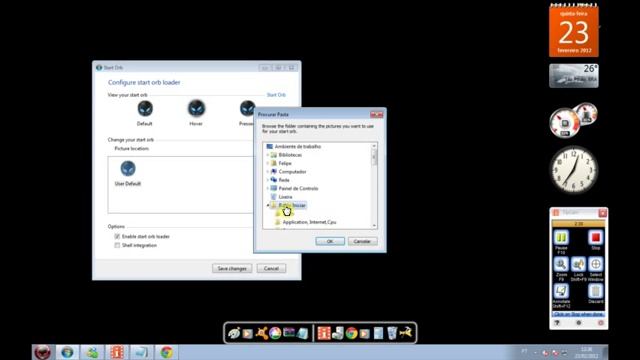The height and width of the screenshot is (360, 640).
Task: Click the analog clock gadget
Action: 573,169
